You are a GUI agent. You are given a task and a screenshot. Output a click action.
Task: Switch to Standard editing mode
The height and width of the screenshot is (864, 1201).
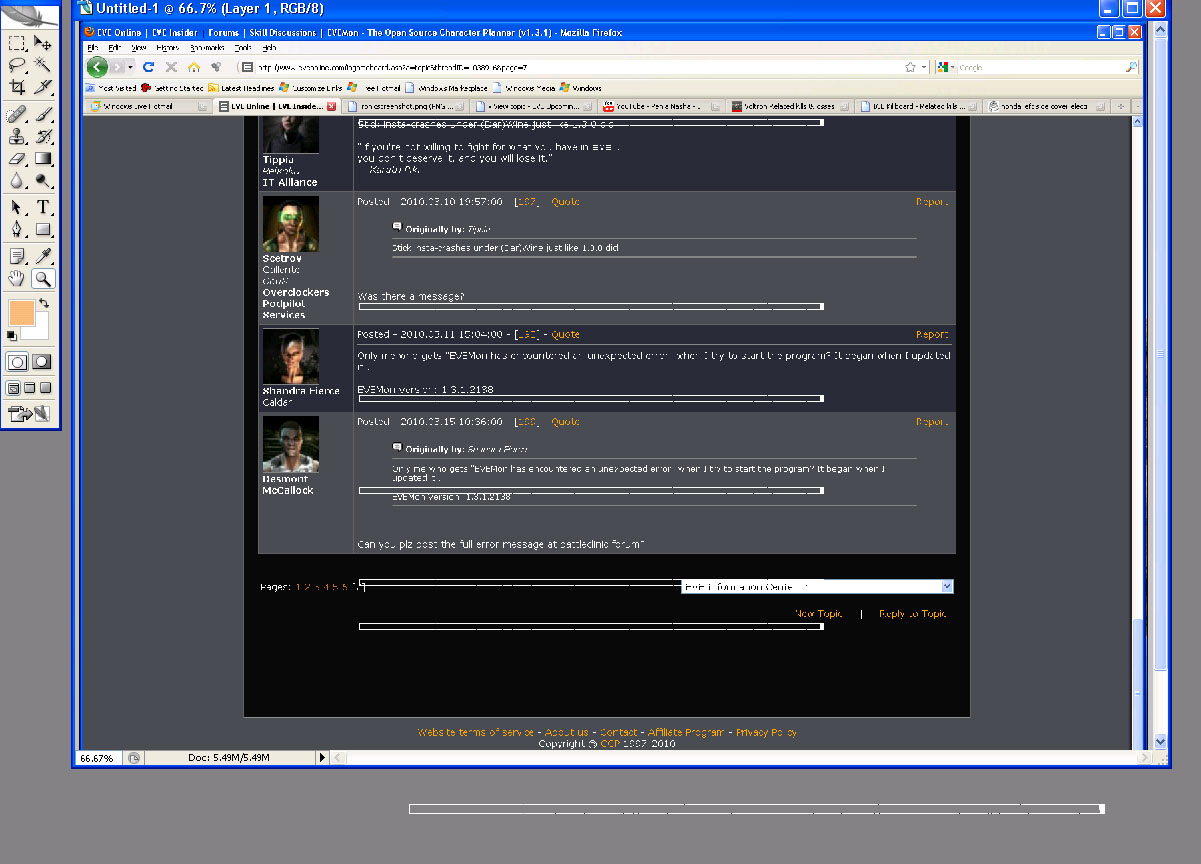(17, 362)
